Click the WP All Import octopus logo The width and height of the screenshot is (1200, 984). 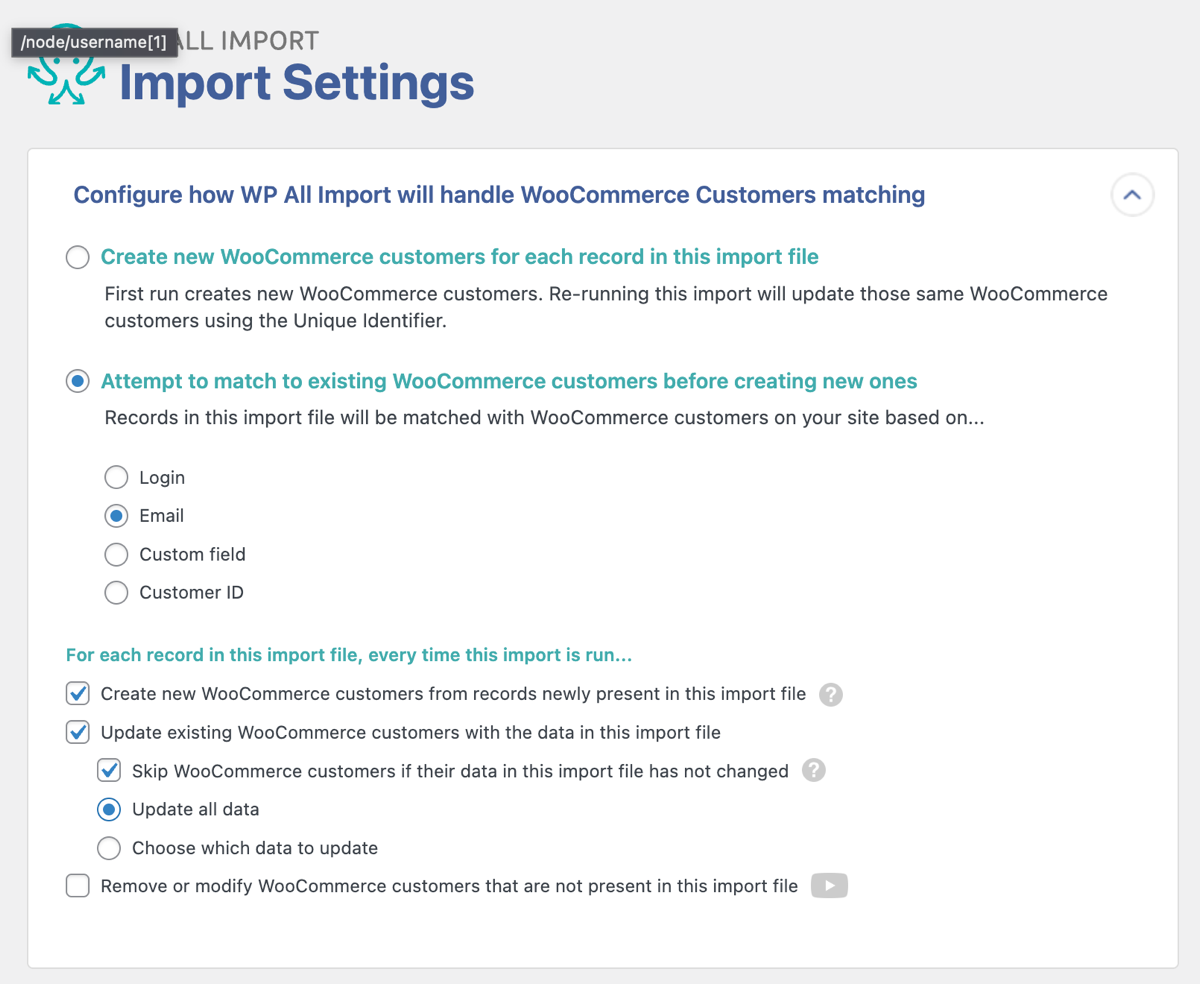pyautogui.click(x=66, y=65)
